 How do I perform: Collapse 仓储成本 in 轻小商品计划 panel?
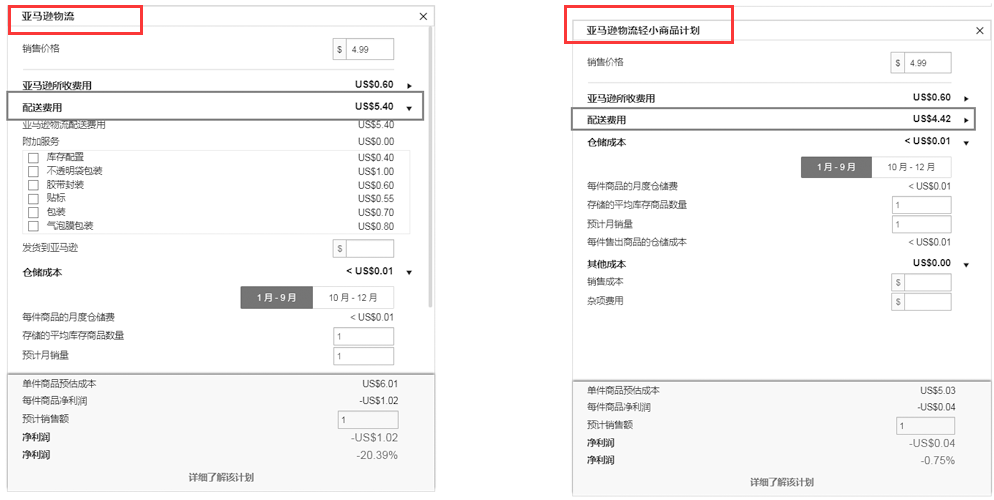pos(966,143)
